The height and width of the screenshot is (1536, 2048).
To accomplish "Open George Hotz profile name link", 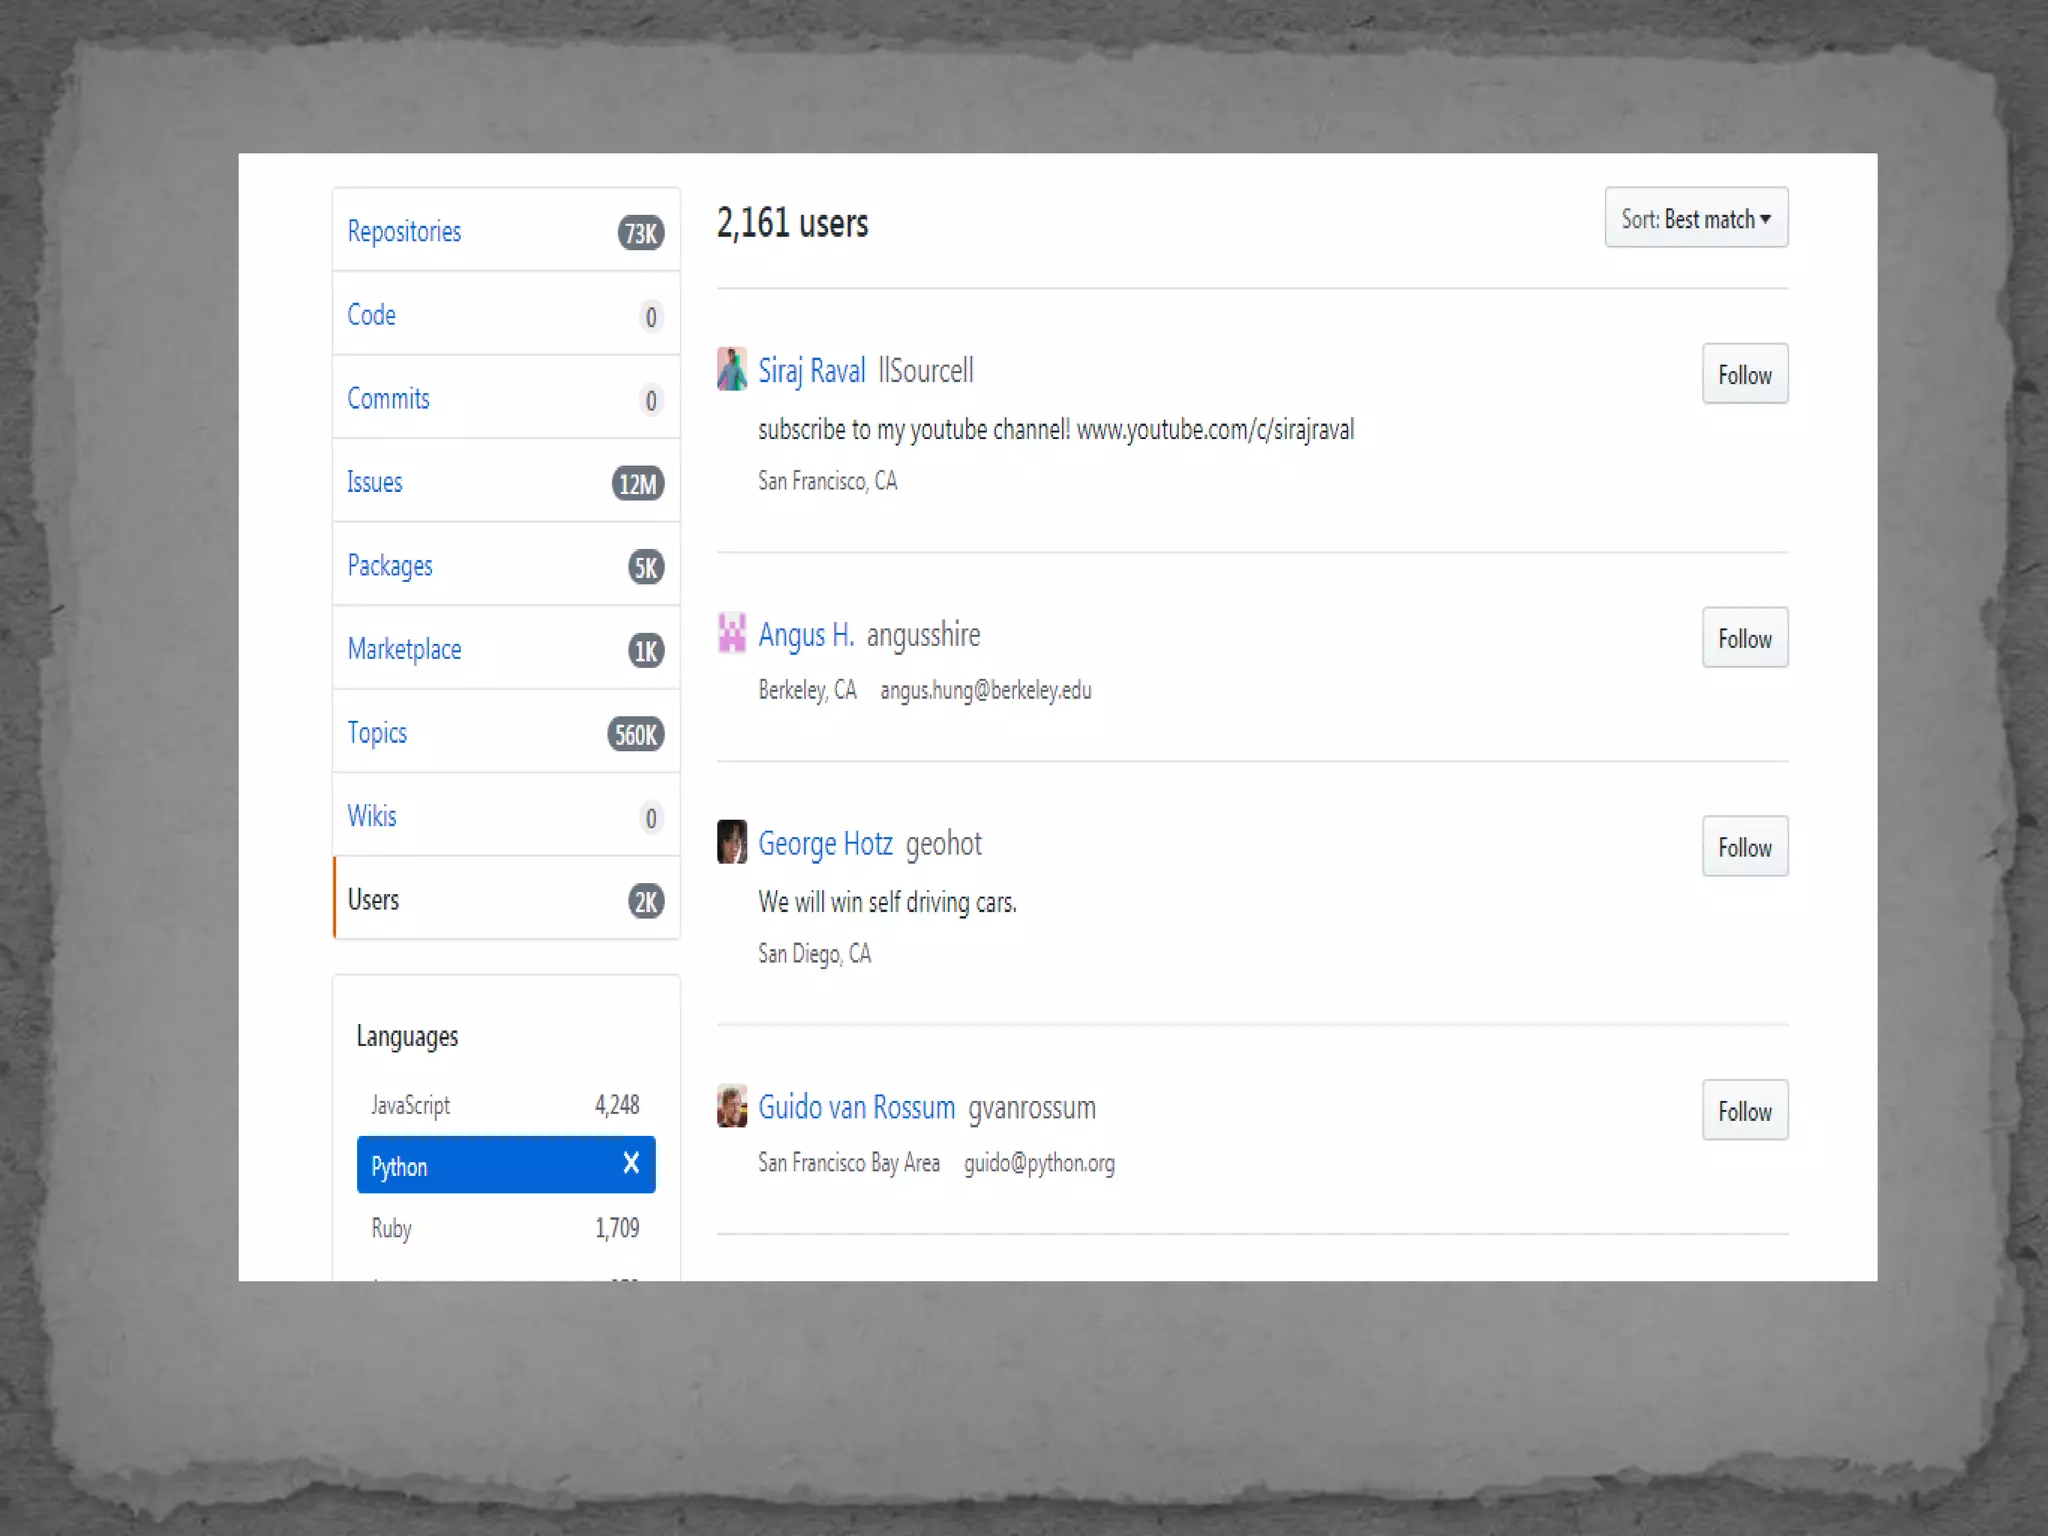I will click(x=825, y=843).
